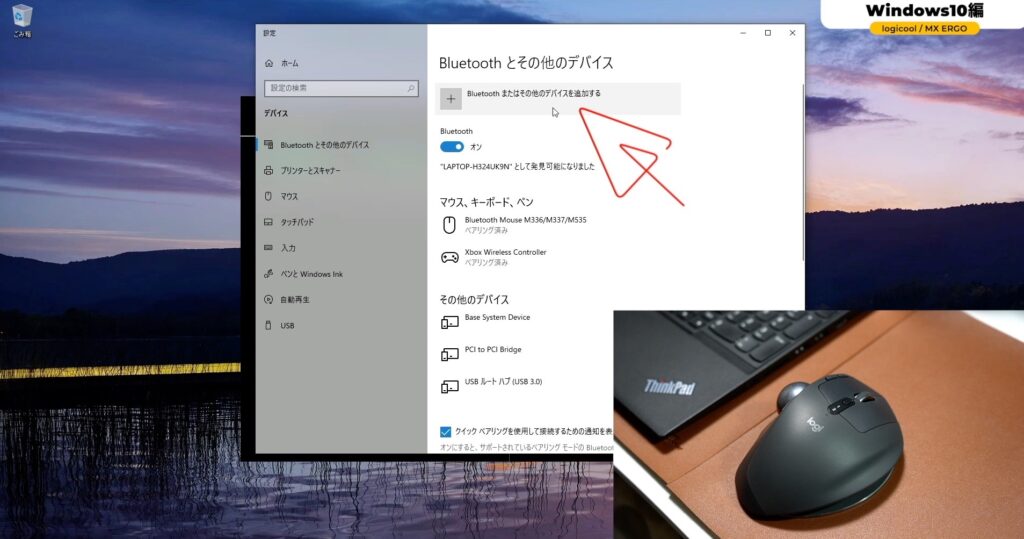Click the Home icon in Settings sidebar

click(269, 63)
